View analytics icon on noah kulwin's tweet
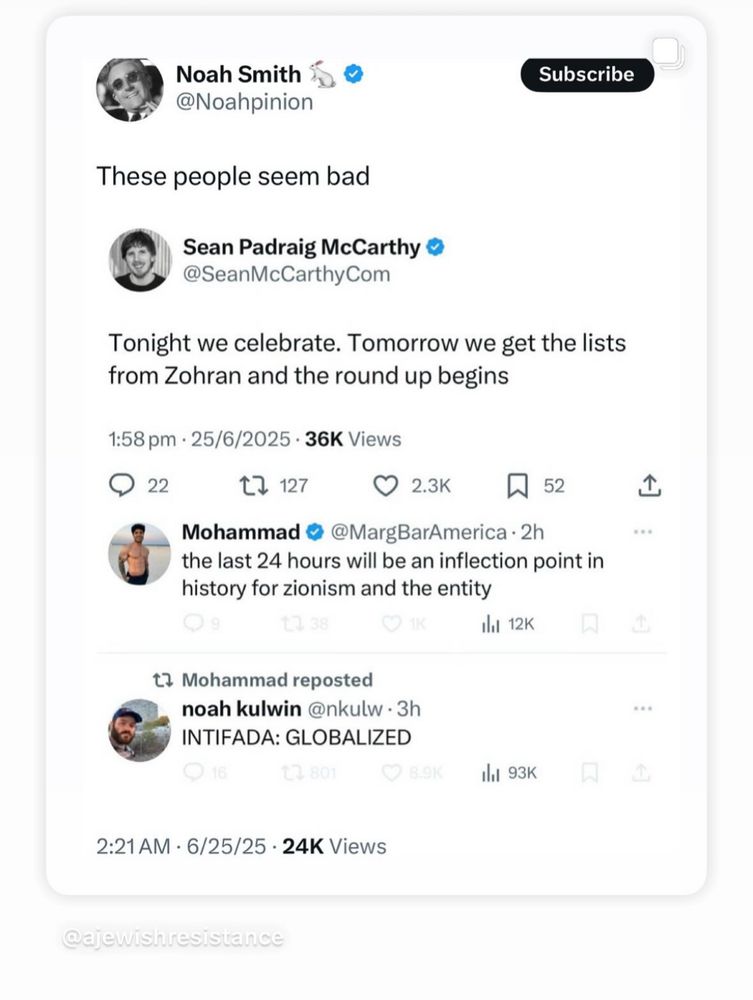The width and height of the screenshot is (753, 1000). [x=491, y=772]
